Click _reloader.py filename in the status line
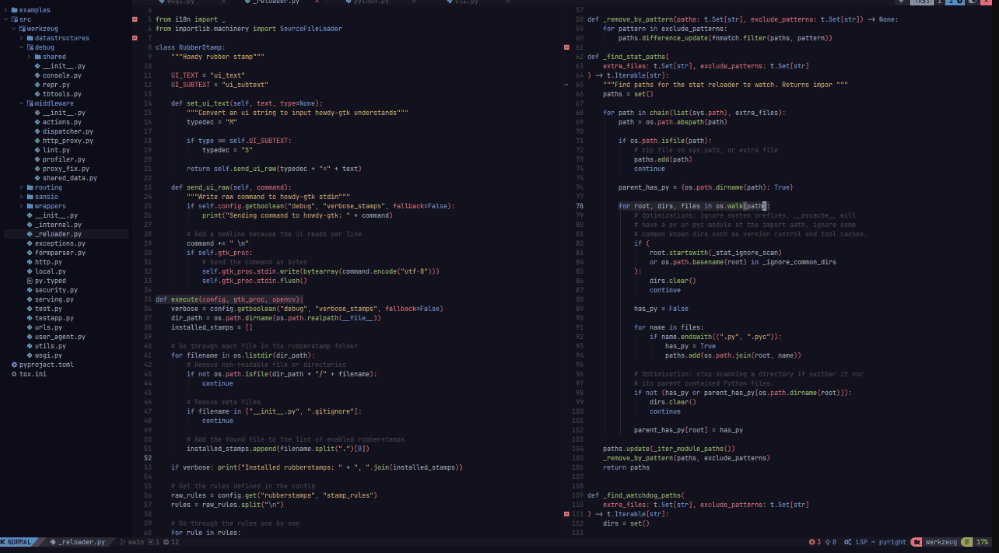The height and width of the screenshot is (553, 999). click(x=81, y=542)
